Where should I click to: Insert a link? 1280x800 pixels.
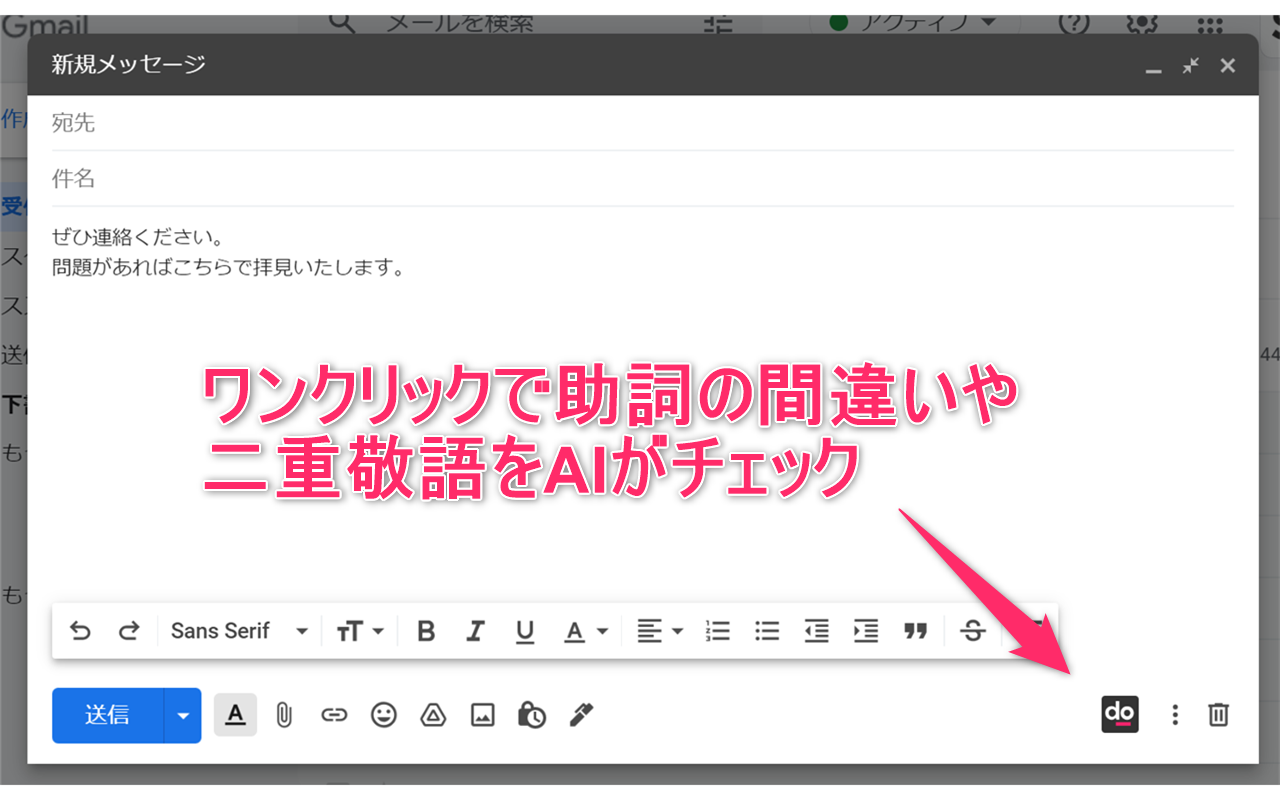coord(334,715)
